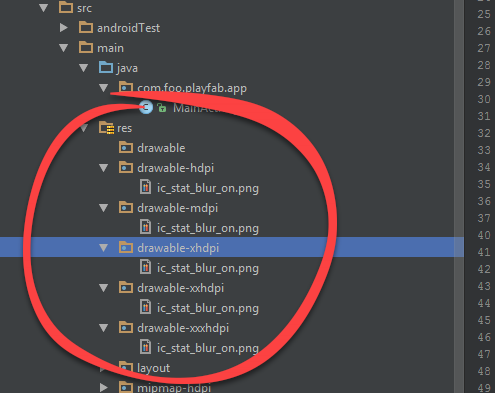Click the MainActivity class icon
The width and height of the screenshot is (495, 393).
[x=146, y=107]
